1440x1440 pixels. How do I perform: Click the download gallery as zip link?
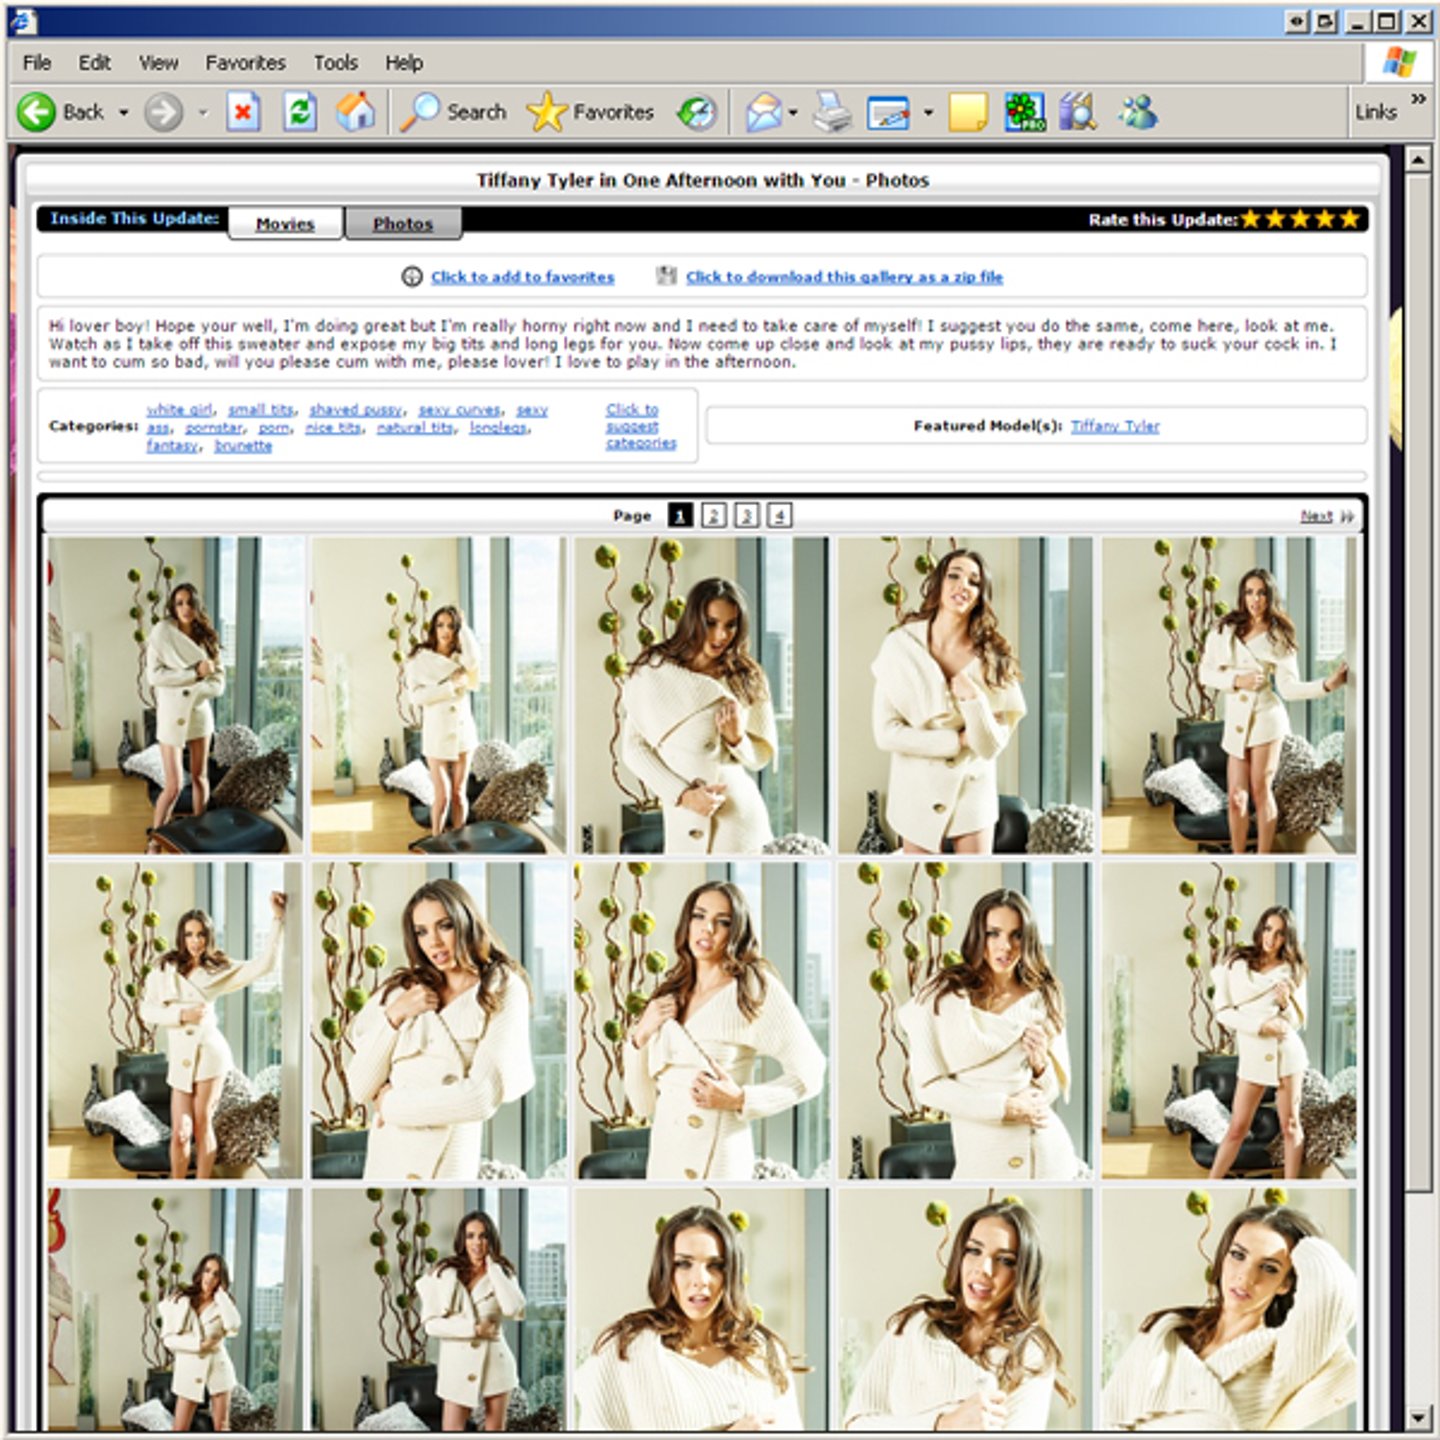[843, 277]
